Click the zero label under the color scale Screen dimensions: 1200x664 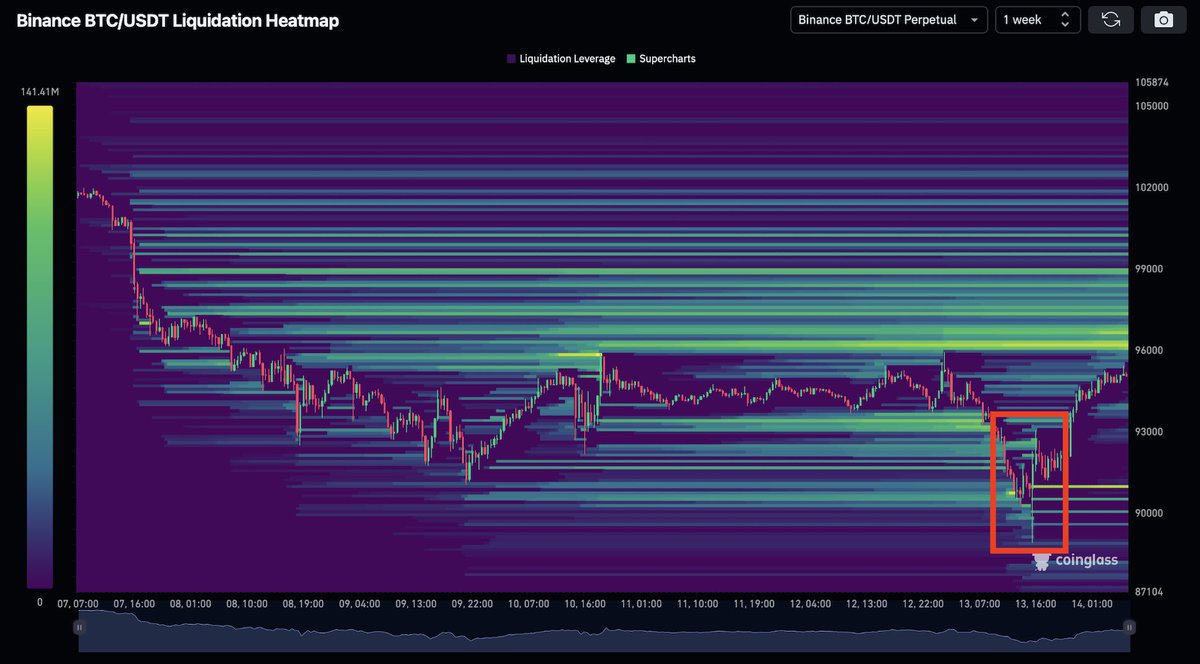click(39, 602)
